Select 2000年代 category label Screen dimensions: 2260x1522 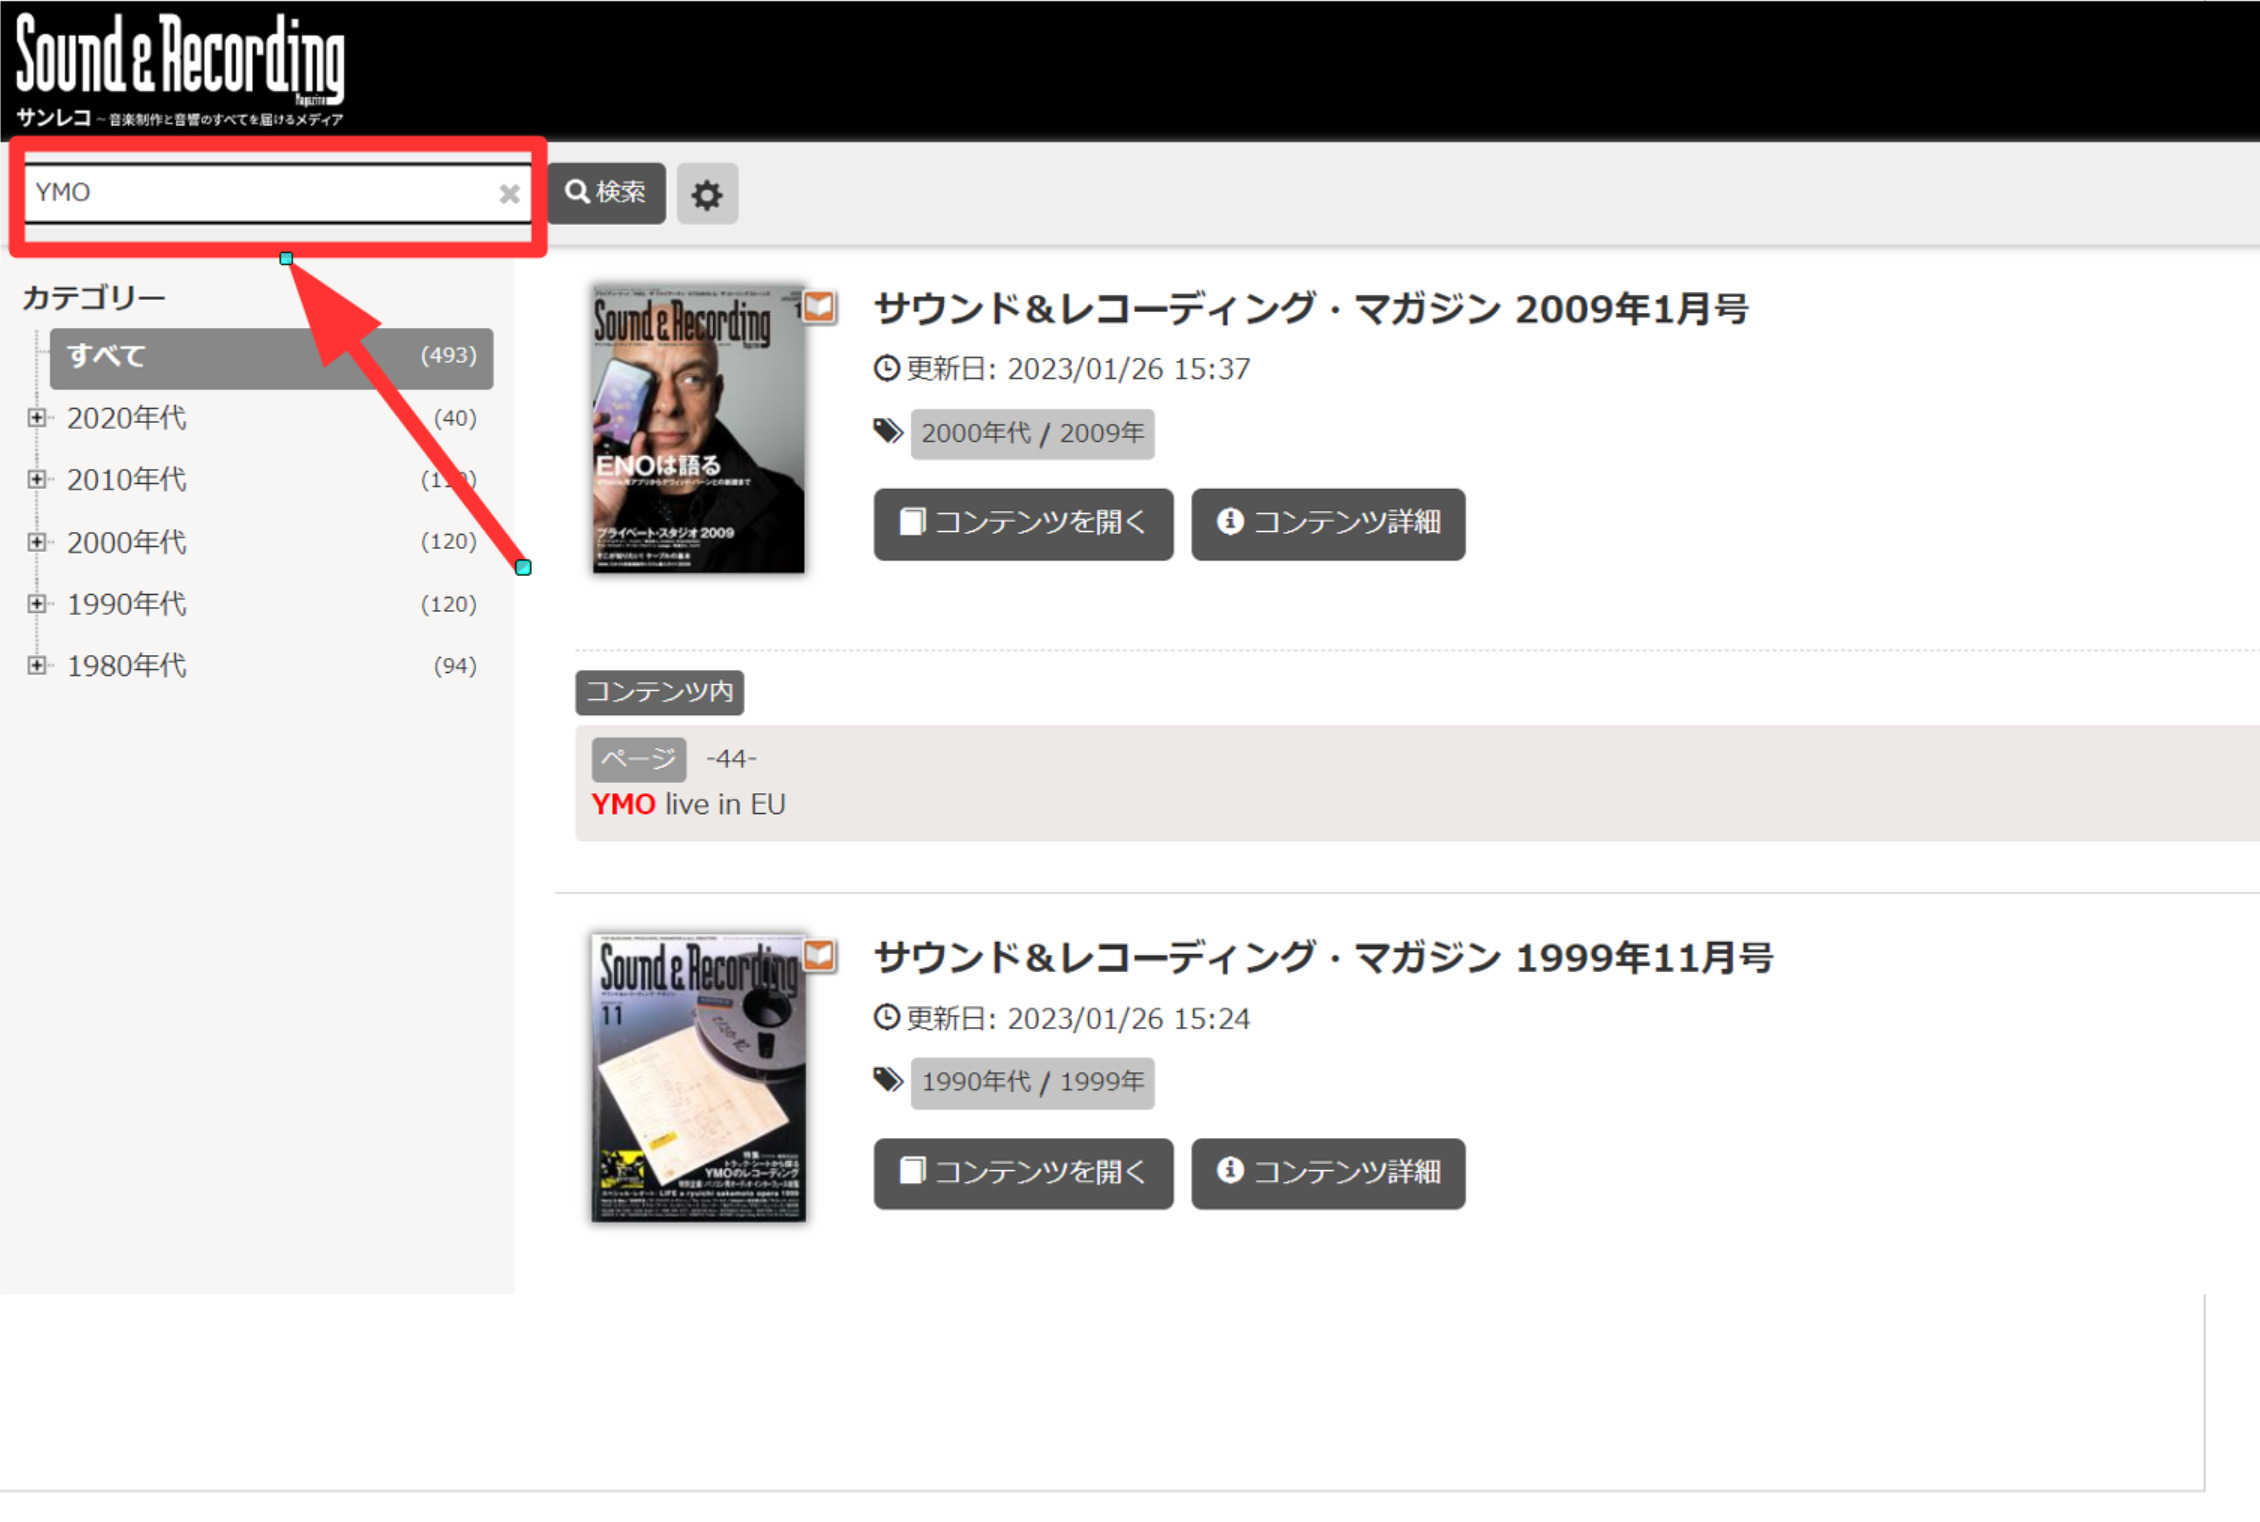point(126,542)
